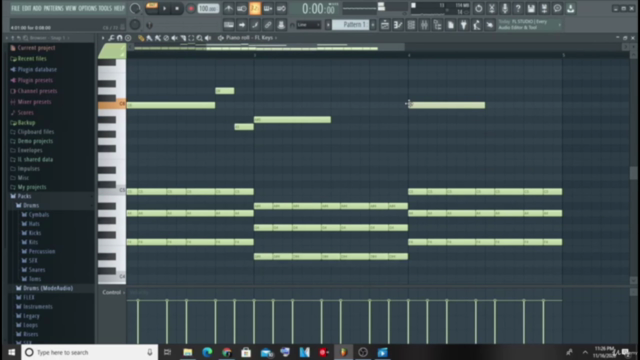Screen dimensions: 640x360
Task: Pick the Zoom magnifier tool in piano roll
Action: [x=200, y=38]
